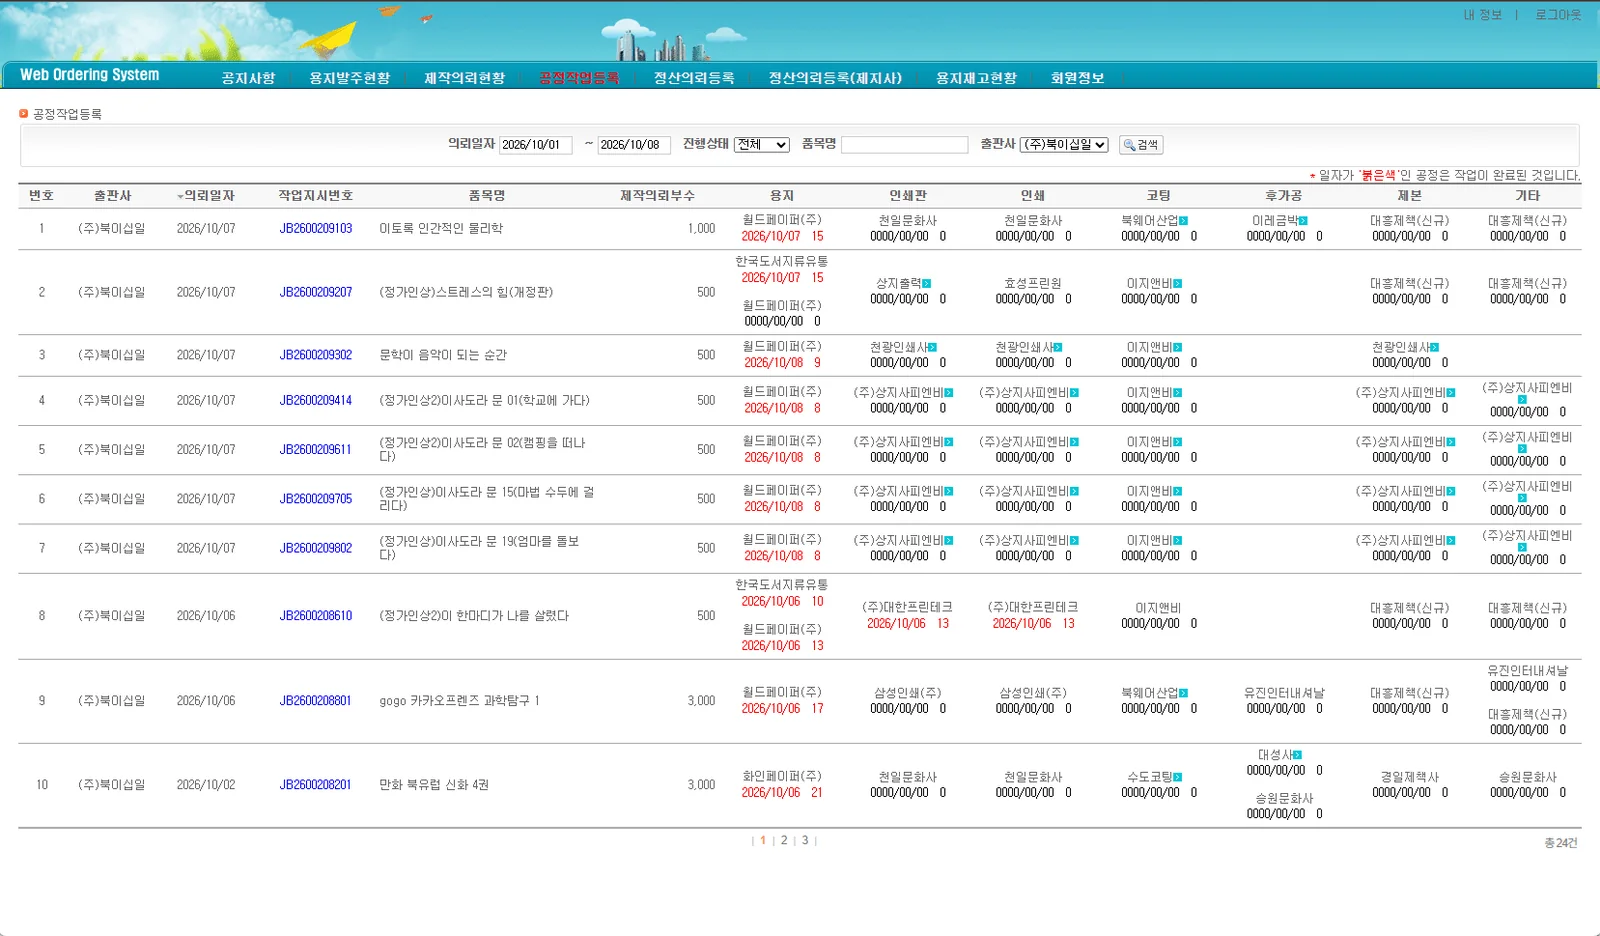
Task: Click the end date field 2026/10/08
Action: tap(634, 145)
